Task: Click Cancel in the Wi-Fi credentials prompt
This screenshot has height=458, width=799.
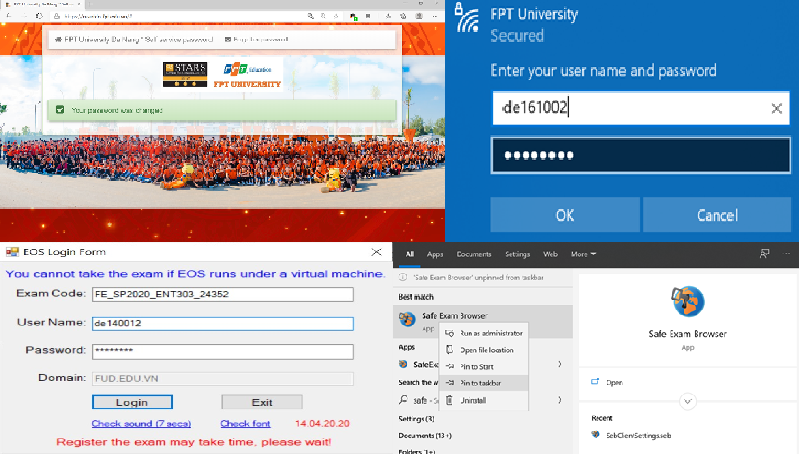Action: [717, 215]
